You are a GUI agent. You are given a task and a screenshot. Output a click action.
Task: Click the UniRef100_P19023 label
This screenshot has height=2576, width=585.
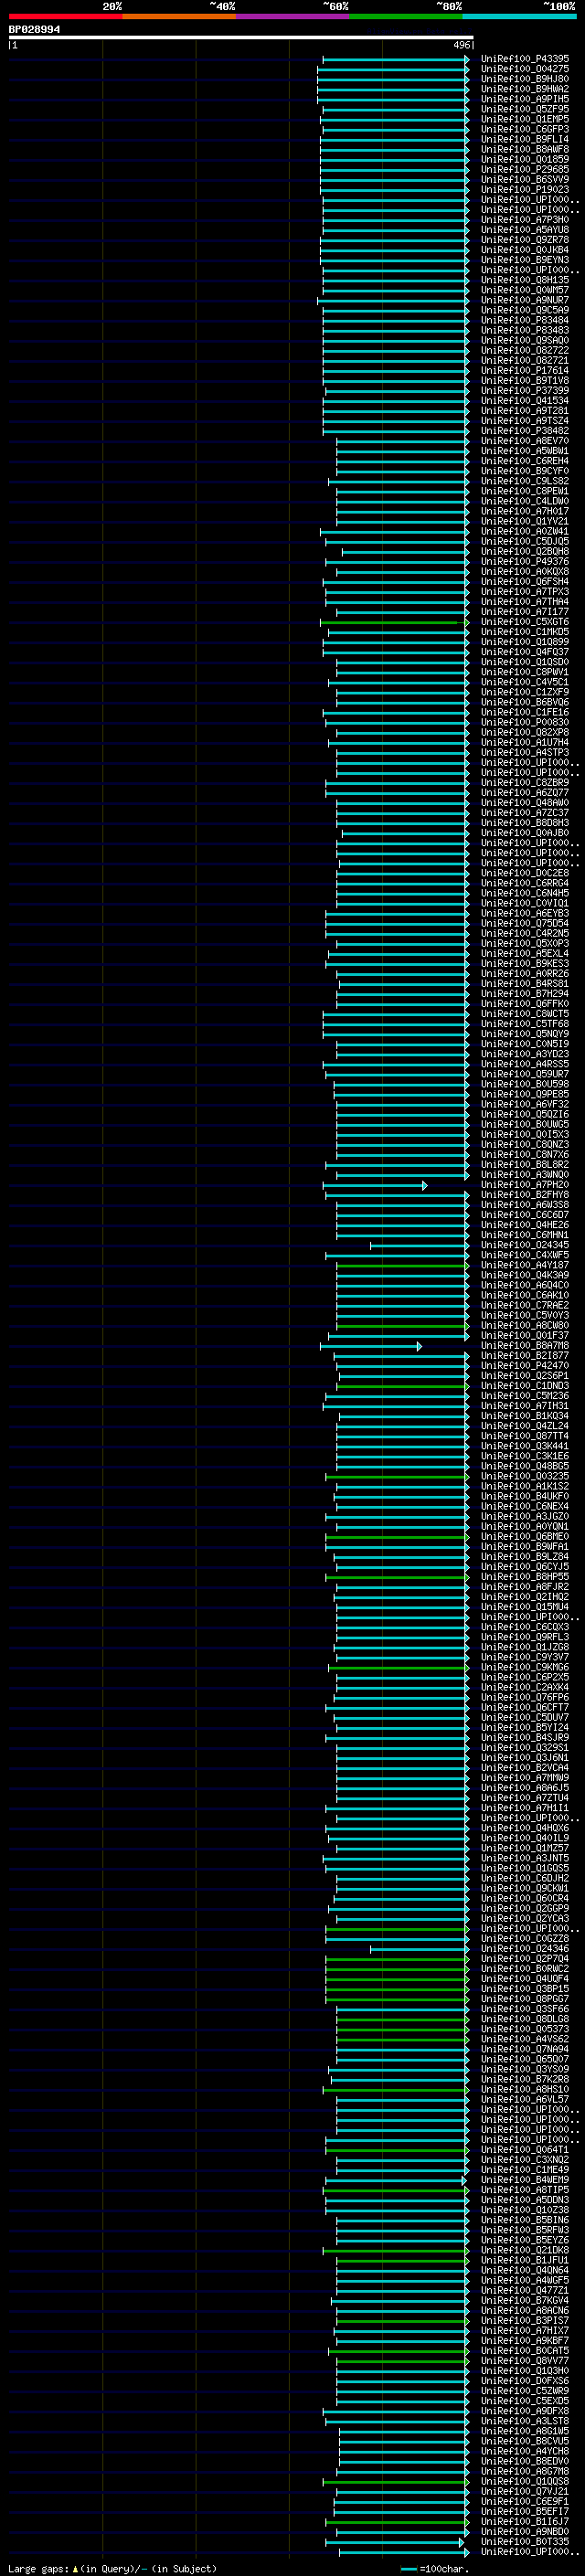525,189
